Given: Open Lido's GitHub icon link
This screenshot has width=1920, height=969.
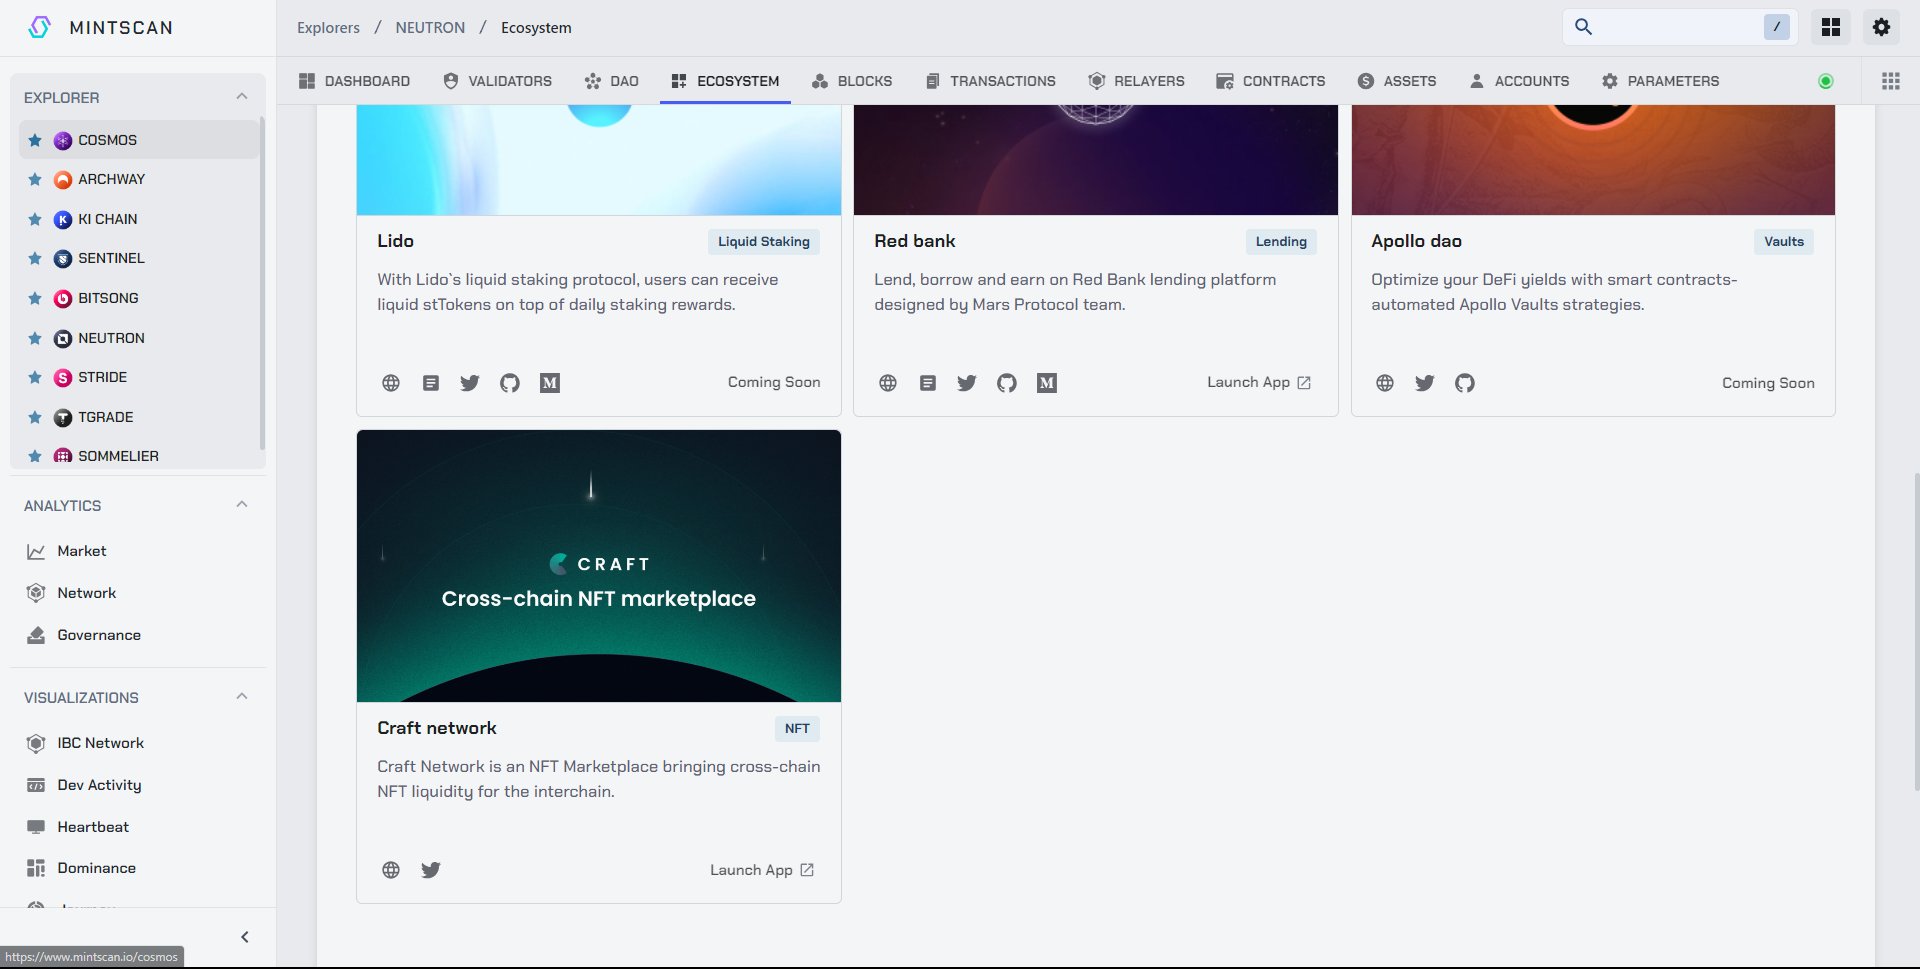Looking at the screenshot, I should (x=510, y=383).
